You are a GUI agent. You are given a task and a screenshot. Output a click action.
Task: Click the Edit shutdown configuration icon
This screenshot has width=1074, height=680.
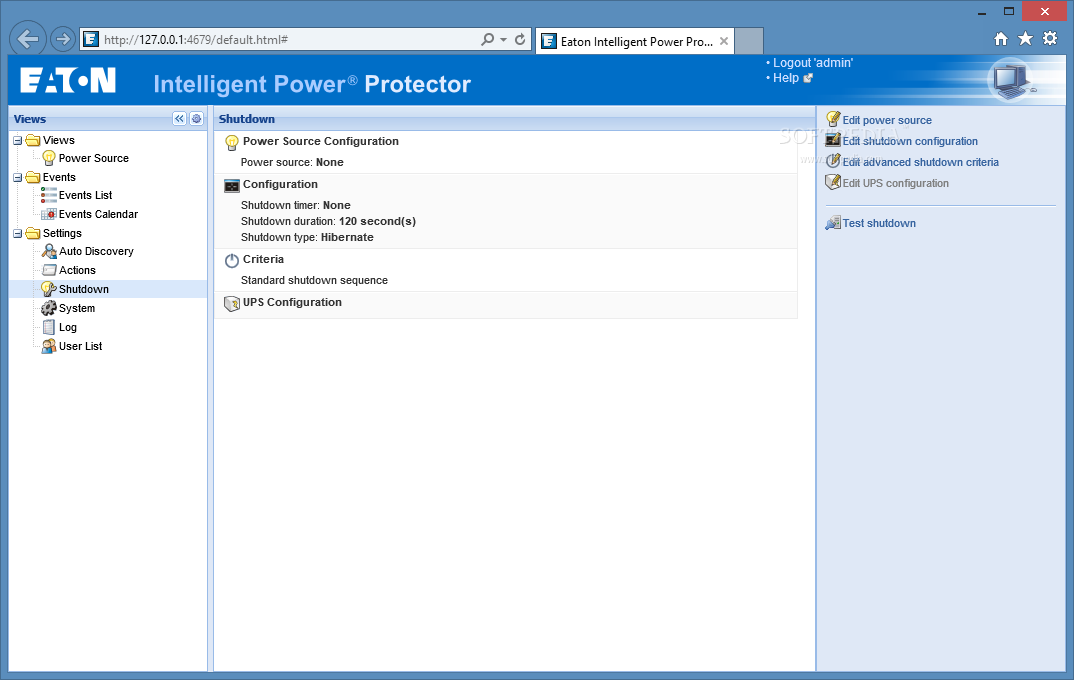pos(833,140)
